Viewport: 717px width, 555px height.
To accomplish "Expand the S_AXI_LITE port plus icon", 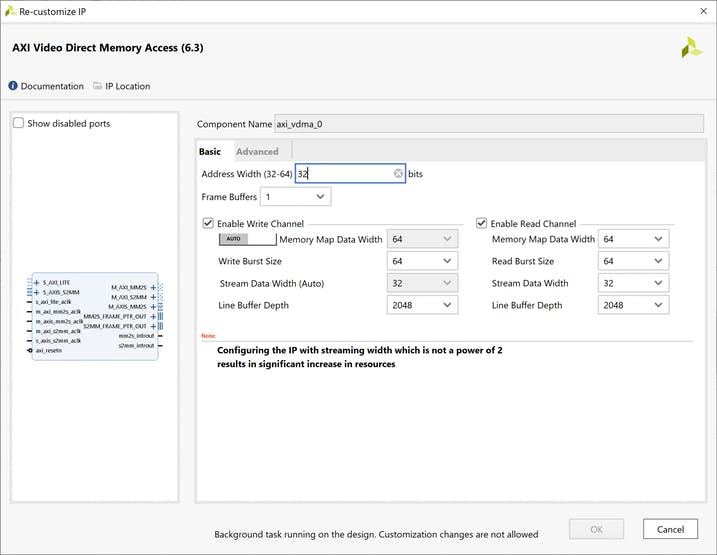I will tap(36, 283).
